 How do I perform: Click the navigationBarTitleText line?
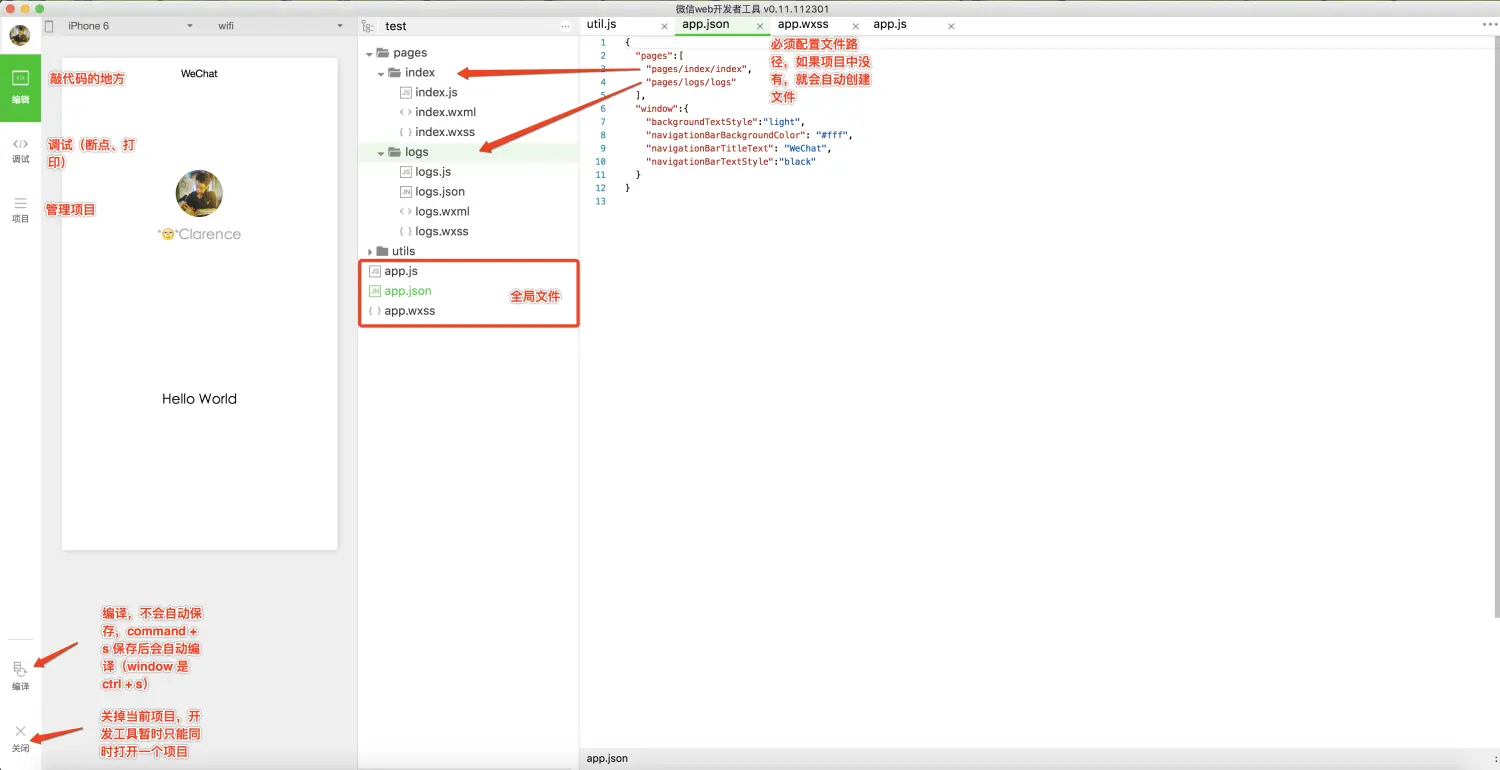coord(738,148)
